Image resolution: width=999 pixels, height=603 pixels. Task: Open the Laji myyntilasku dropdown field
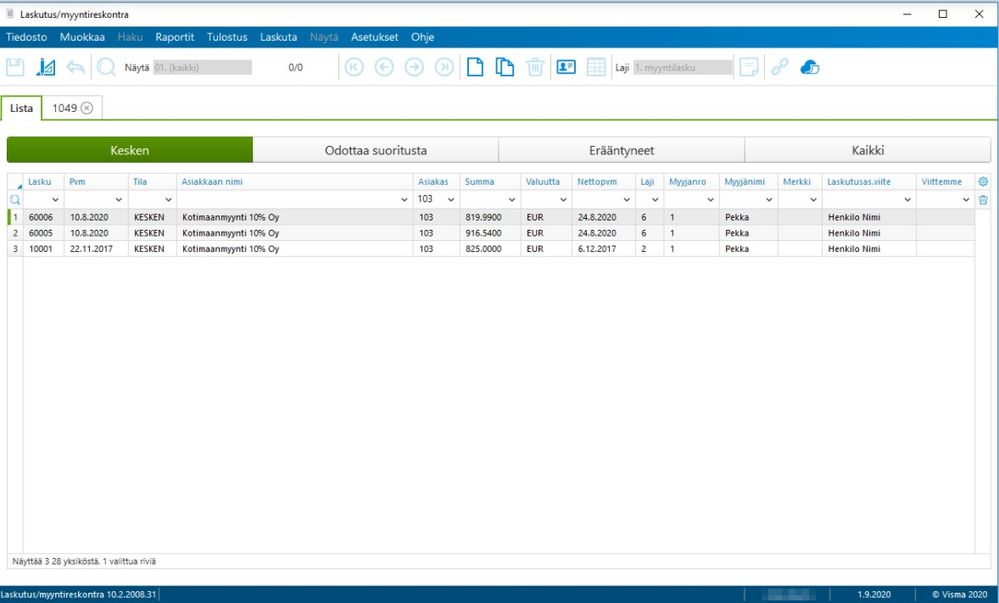pyautogui.click(x=682, y=67)
